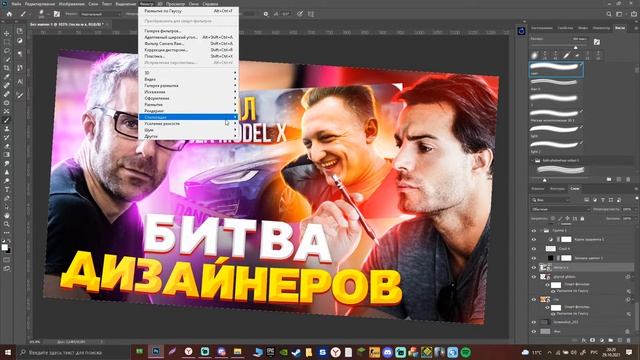Select the Clone Stamp tool
This screenshot has width=640, height=360.
[x=7, y=129]
